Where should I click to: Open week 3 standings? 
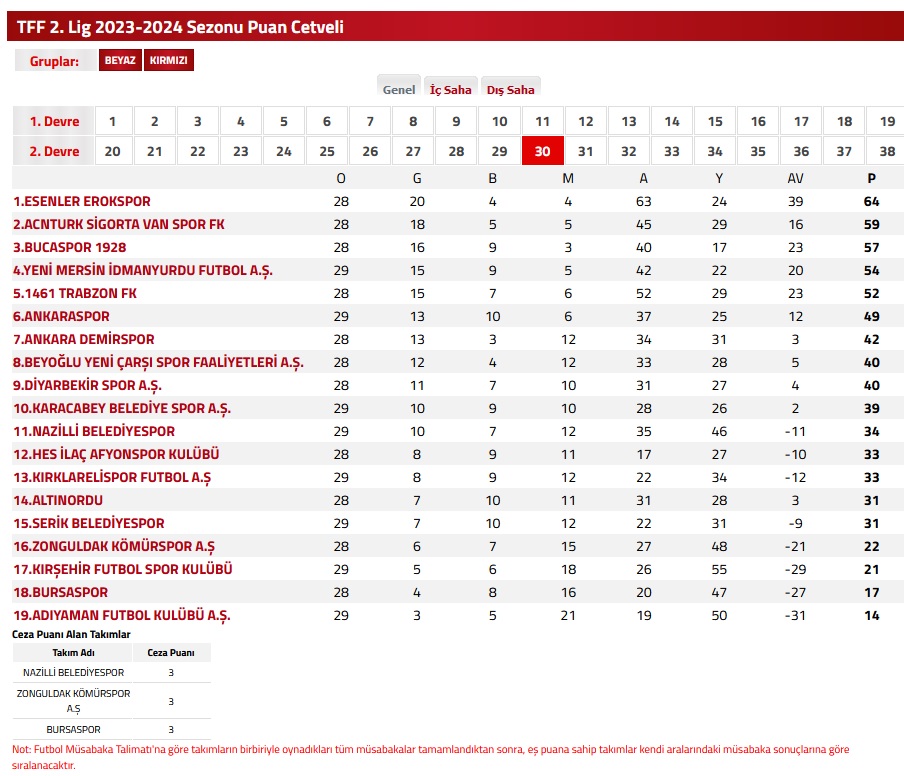[x=198, y=121]
